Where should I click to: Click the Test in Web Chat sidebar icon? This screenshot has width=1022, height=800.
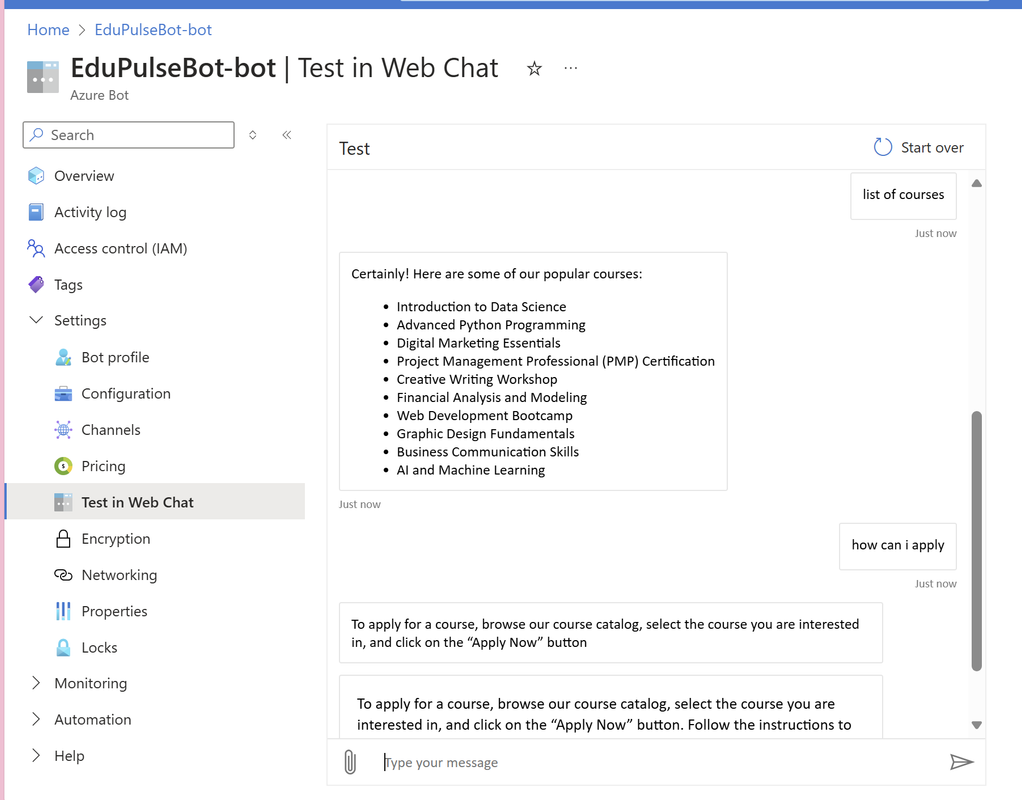[63, 502]
